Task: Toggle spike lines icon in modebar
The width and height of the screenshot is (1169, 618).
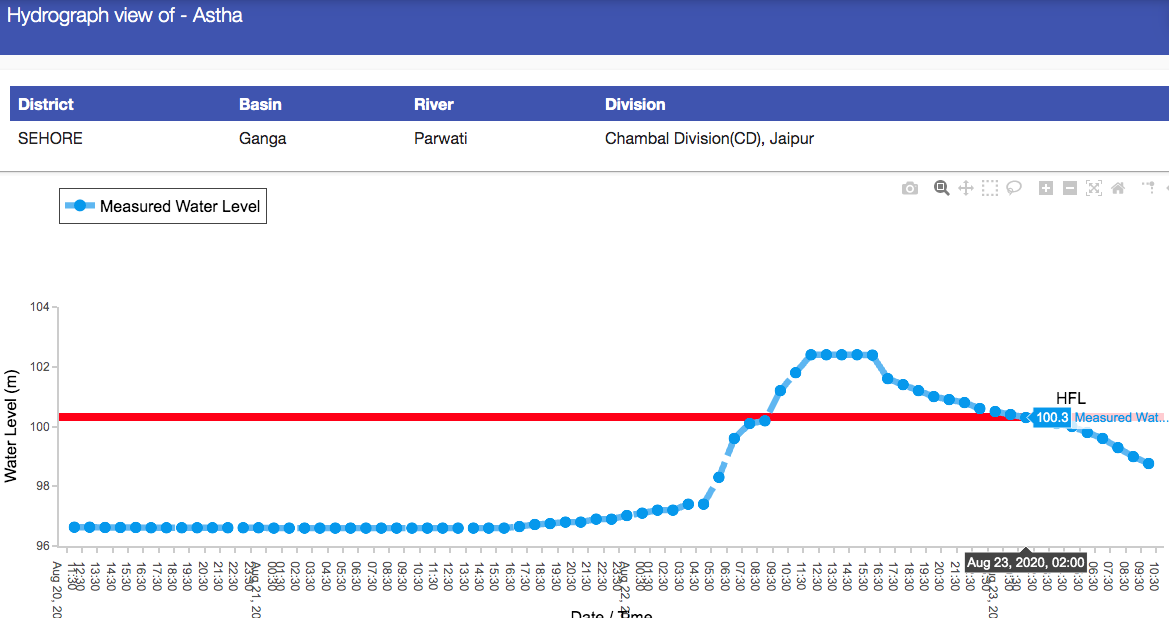Action: [1150, 188]
